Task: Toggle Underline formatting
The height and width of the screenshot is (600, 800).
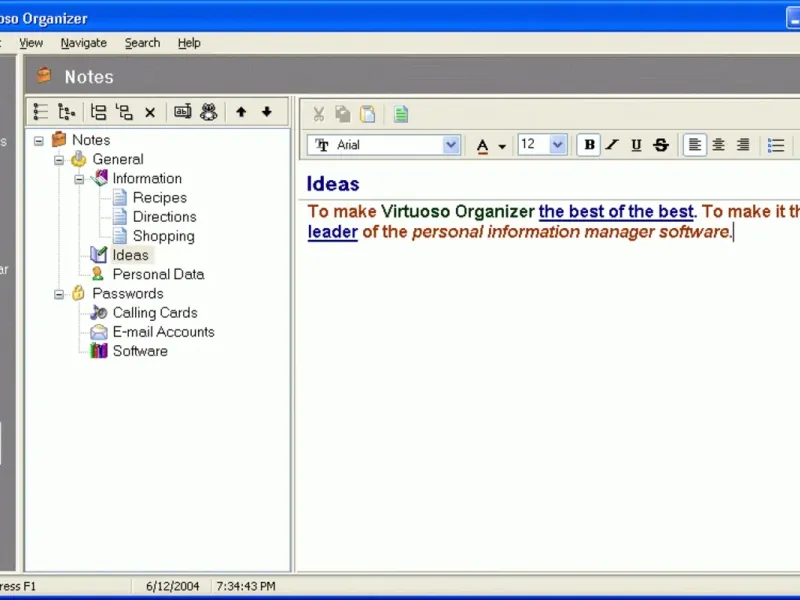Action: point(636,145)
